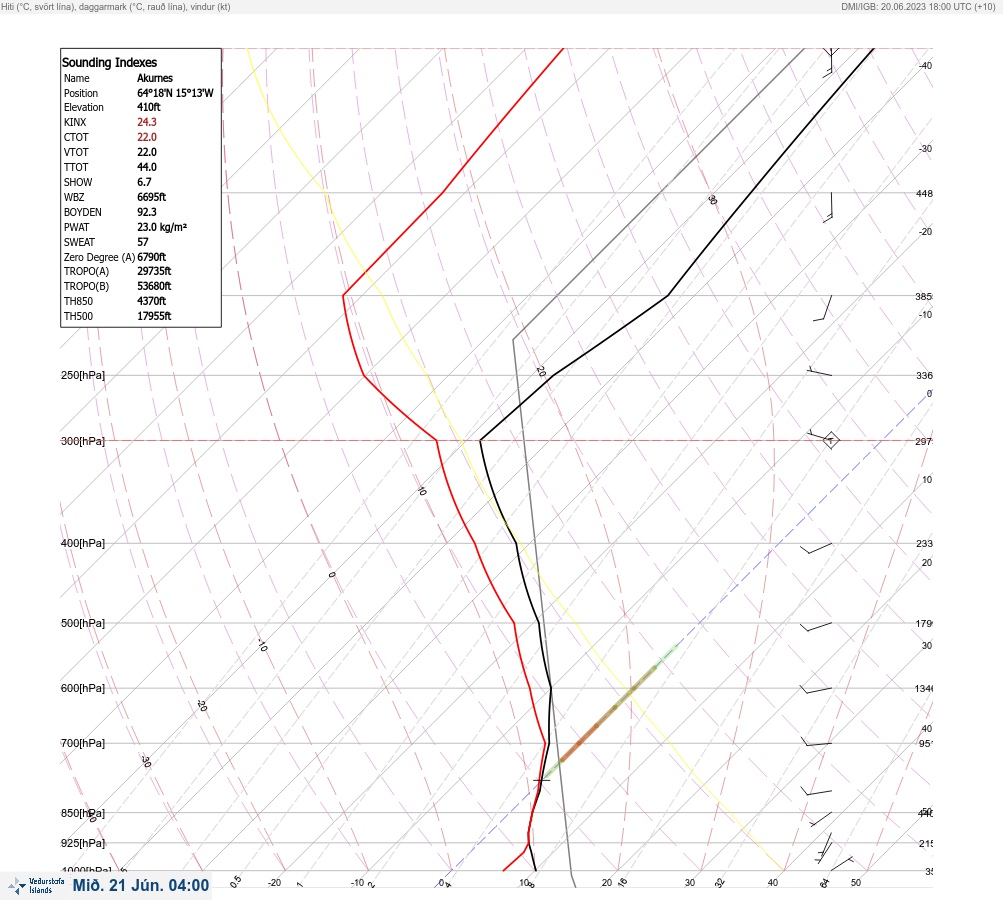This screenshot has width=1003, height=900.
Task: Click the wind barb at the 500 hPa level
Action: [816, 626]
